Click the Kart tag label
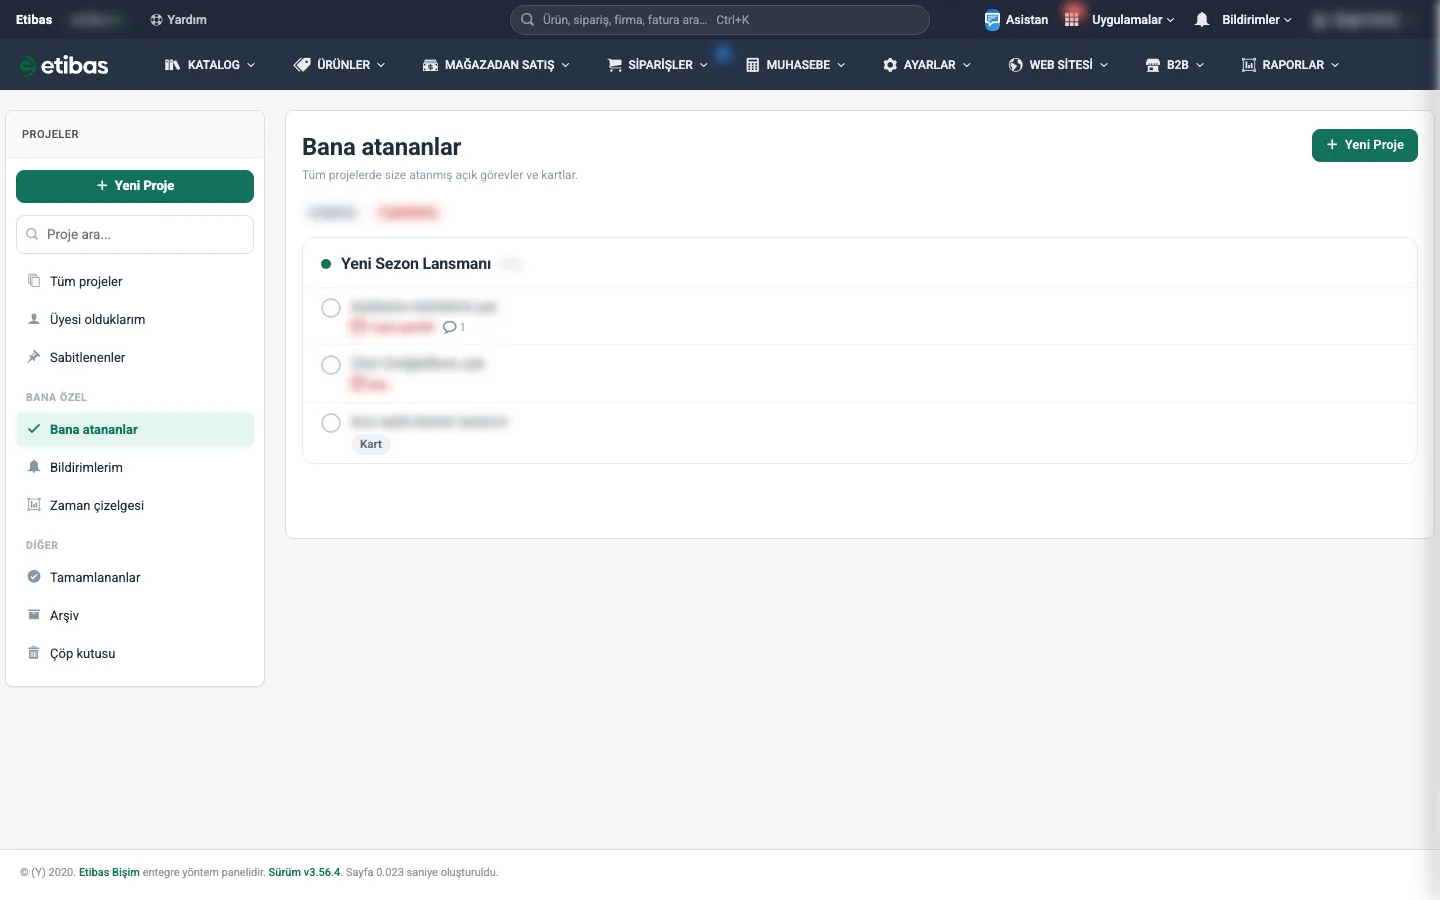The image size is (1440, 900). pos(371,444)
